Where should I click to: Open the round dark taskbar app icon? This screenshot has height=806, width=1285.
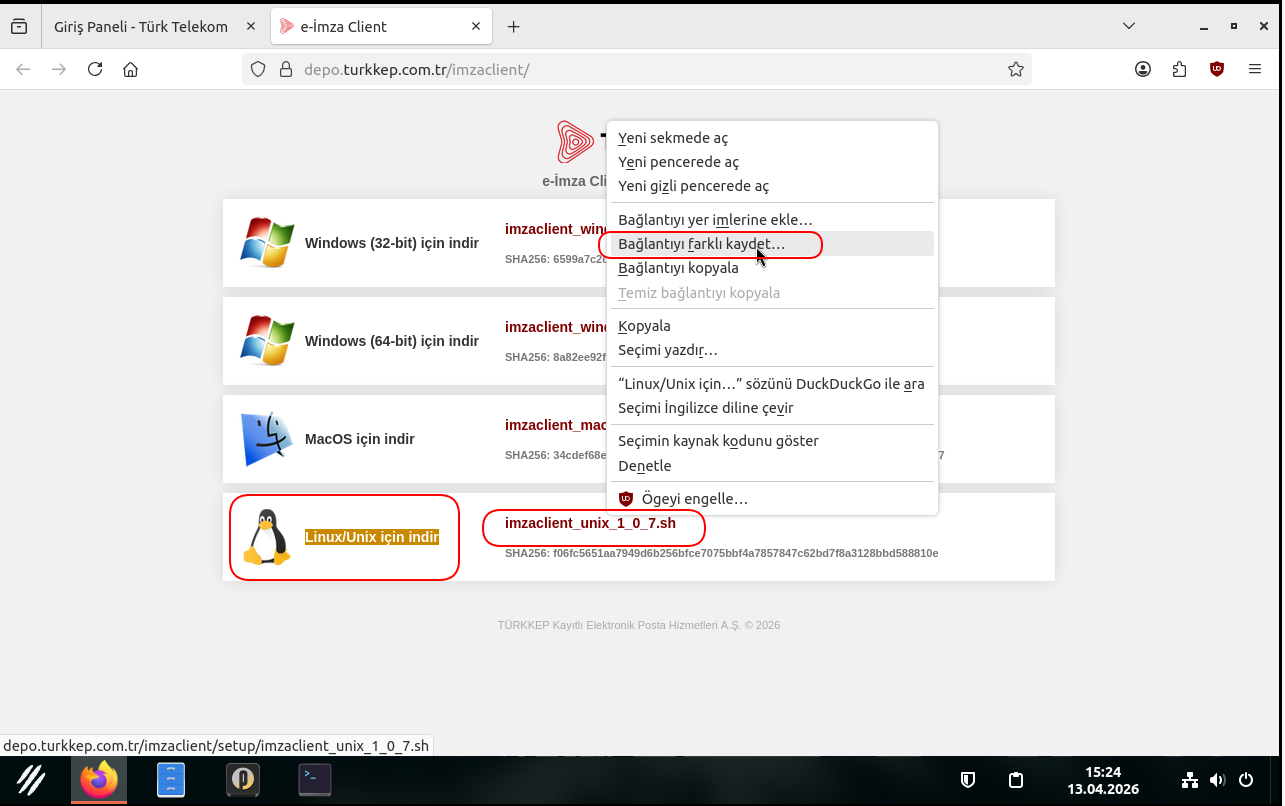(x=243, y=779)
